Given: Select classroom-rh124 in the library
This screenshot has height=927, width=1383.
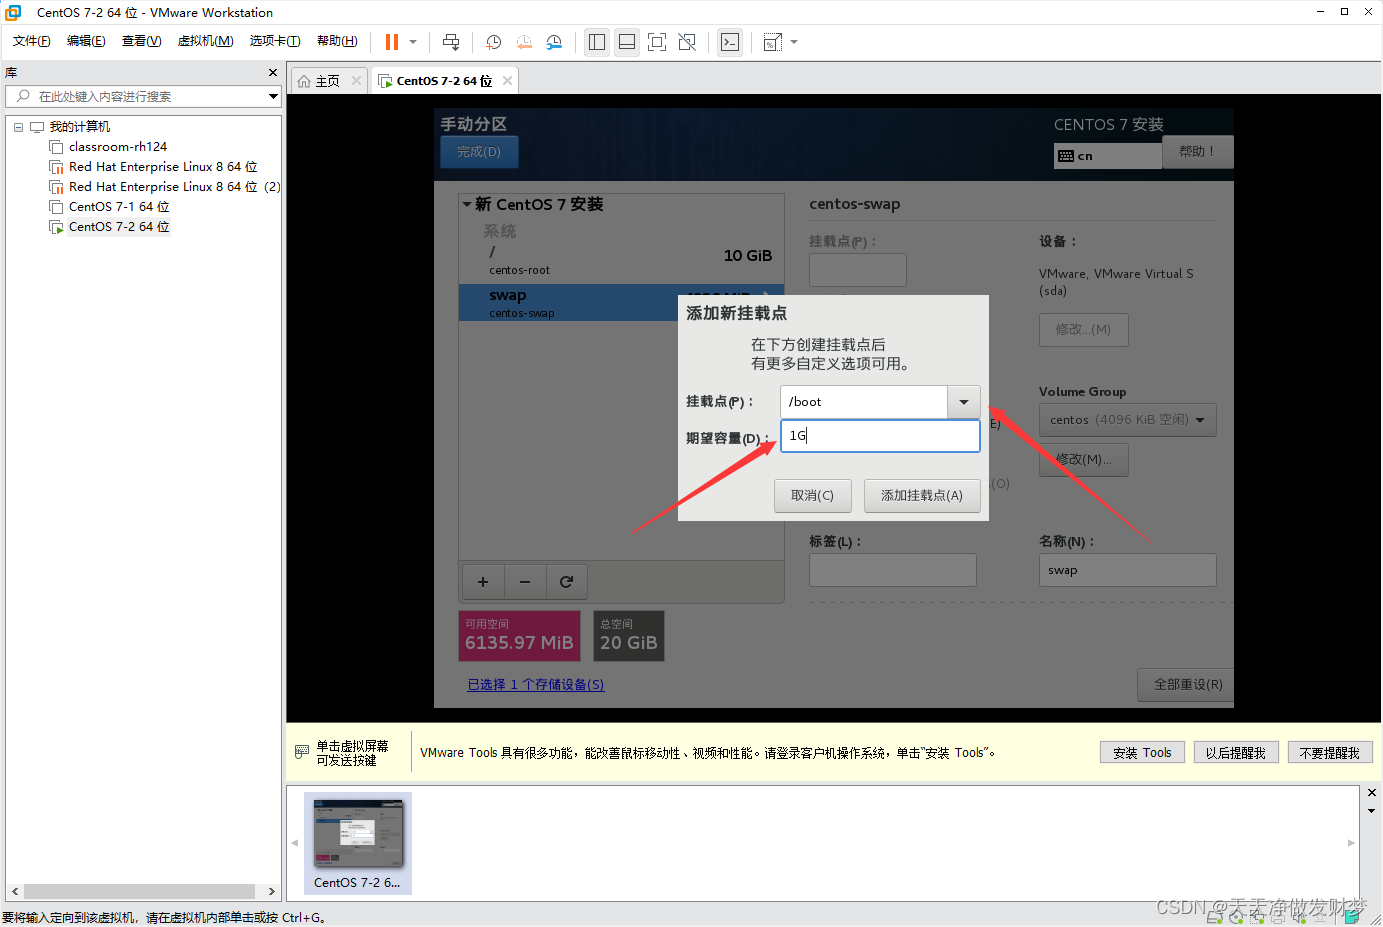Looking at the screenshot, I should pyautogui.click(x=118, y=147).
